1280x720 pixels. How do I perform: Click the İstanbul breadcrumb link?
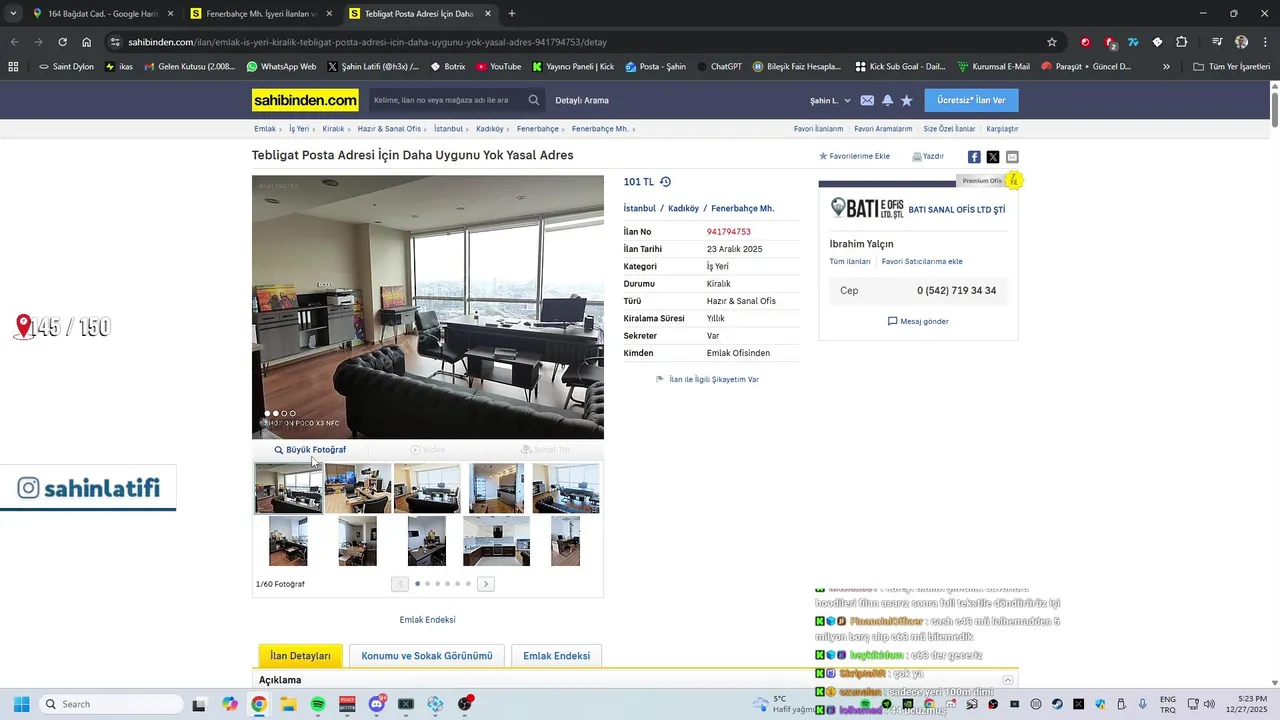(448, 129)
